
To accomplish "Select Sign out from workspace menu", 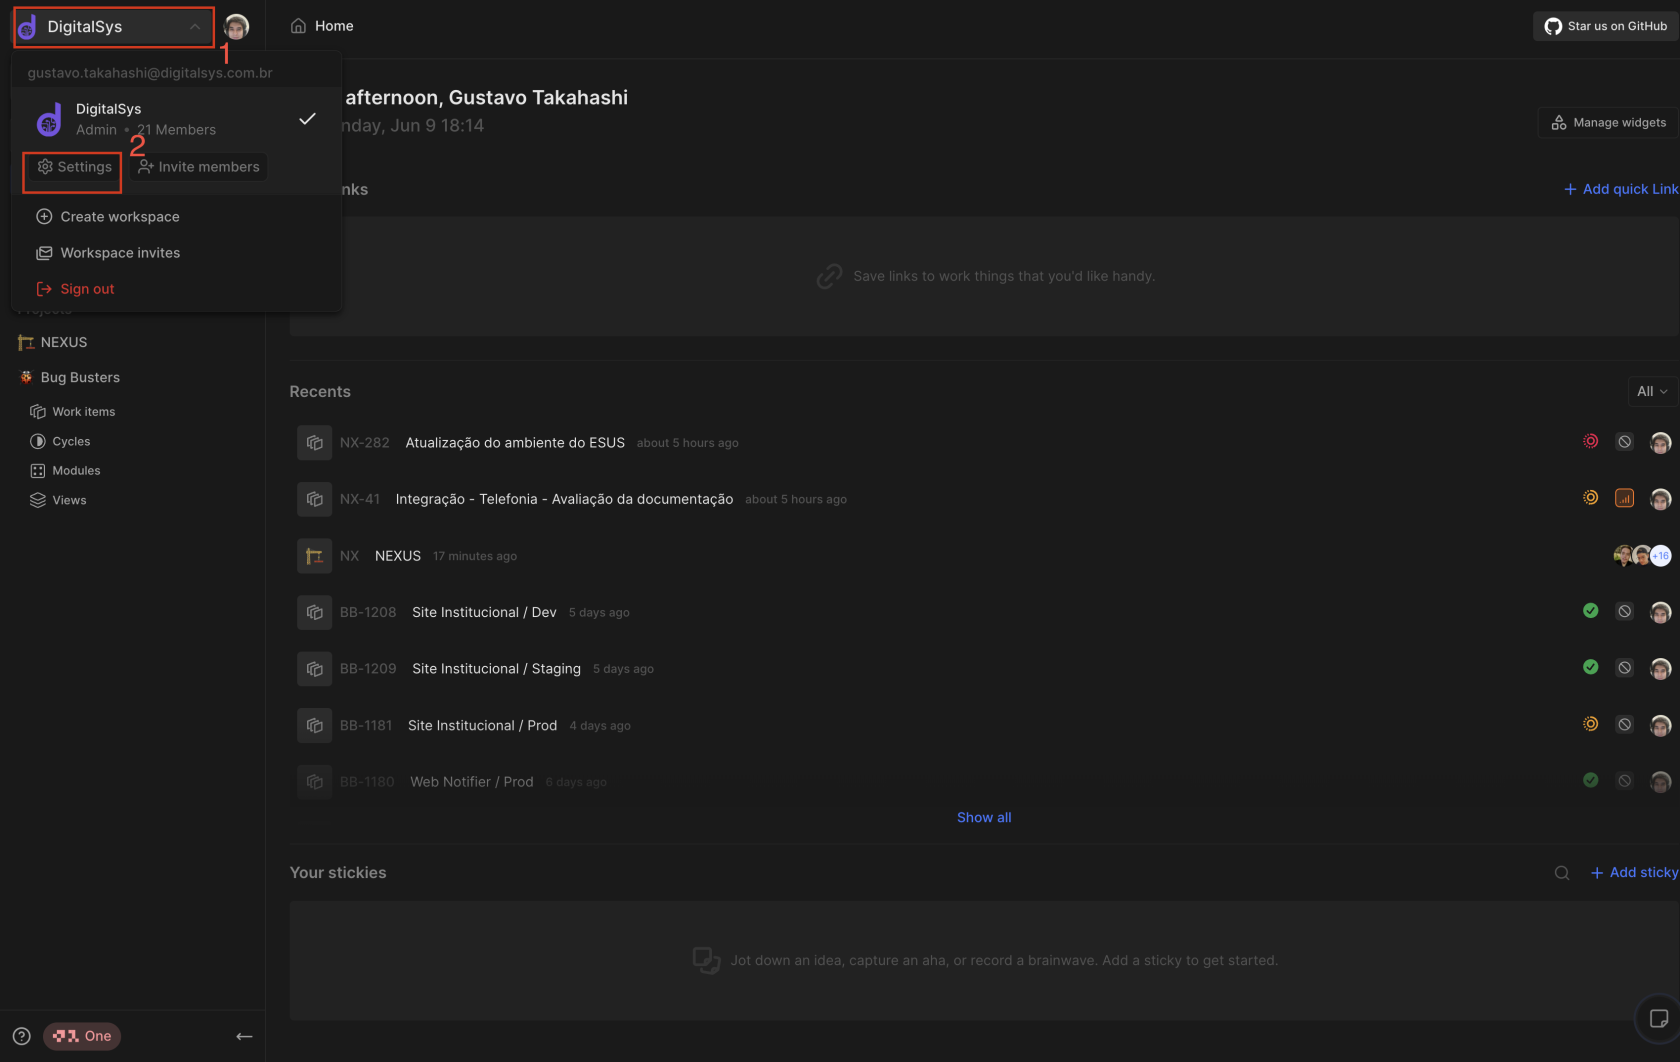I will pos(86,289).
